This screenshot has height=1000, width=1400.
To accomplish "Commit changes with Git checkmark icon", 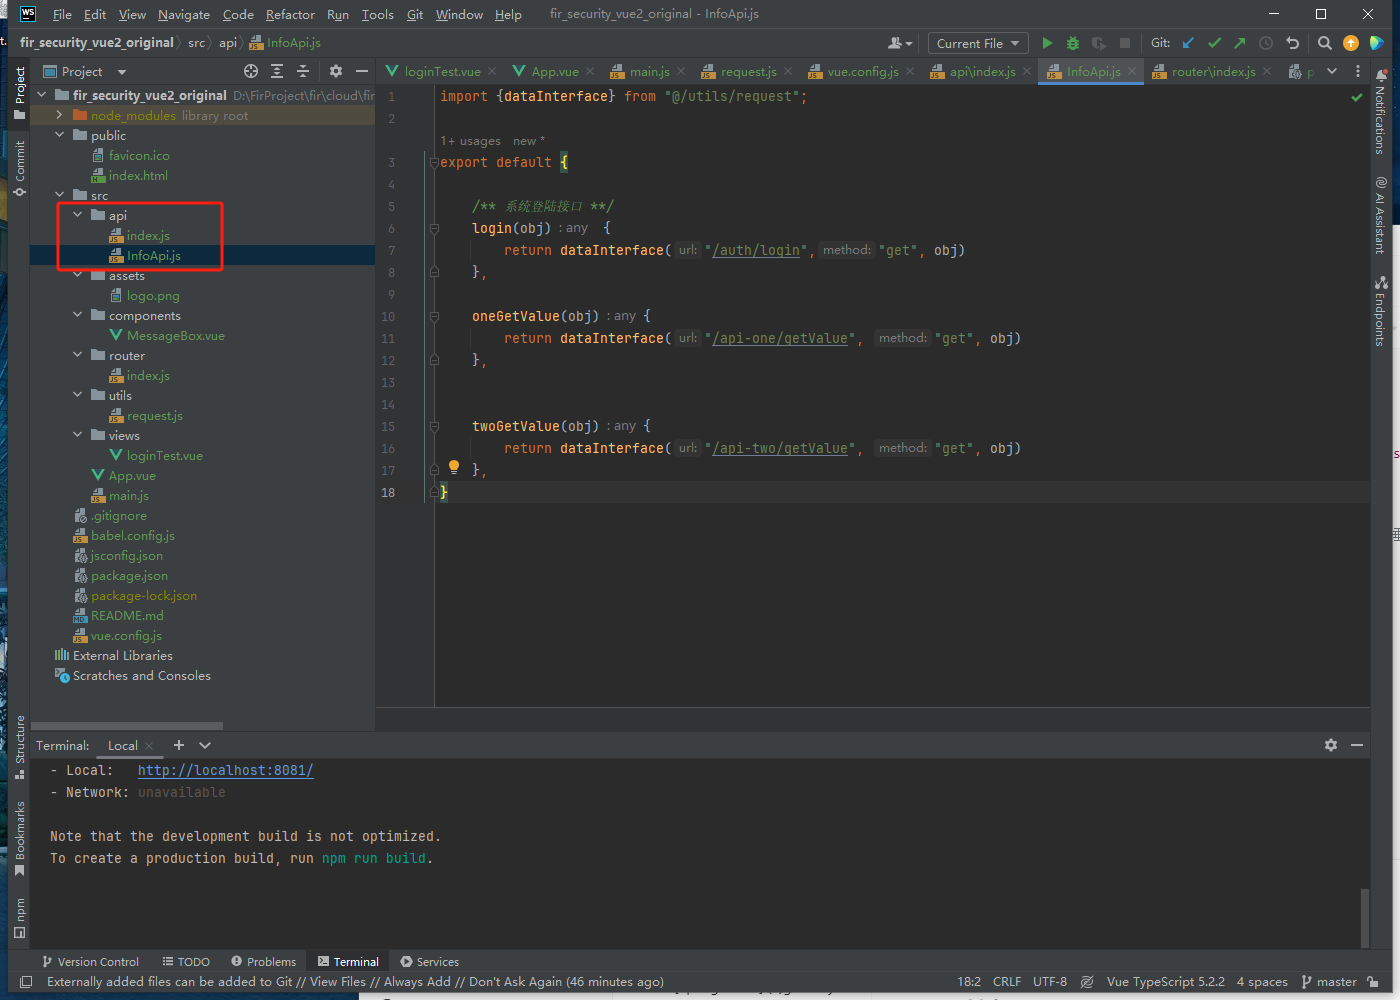I will point(1214,43).
